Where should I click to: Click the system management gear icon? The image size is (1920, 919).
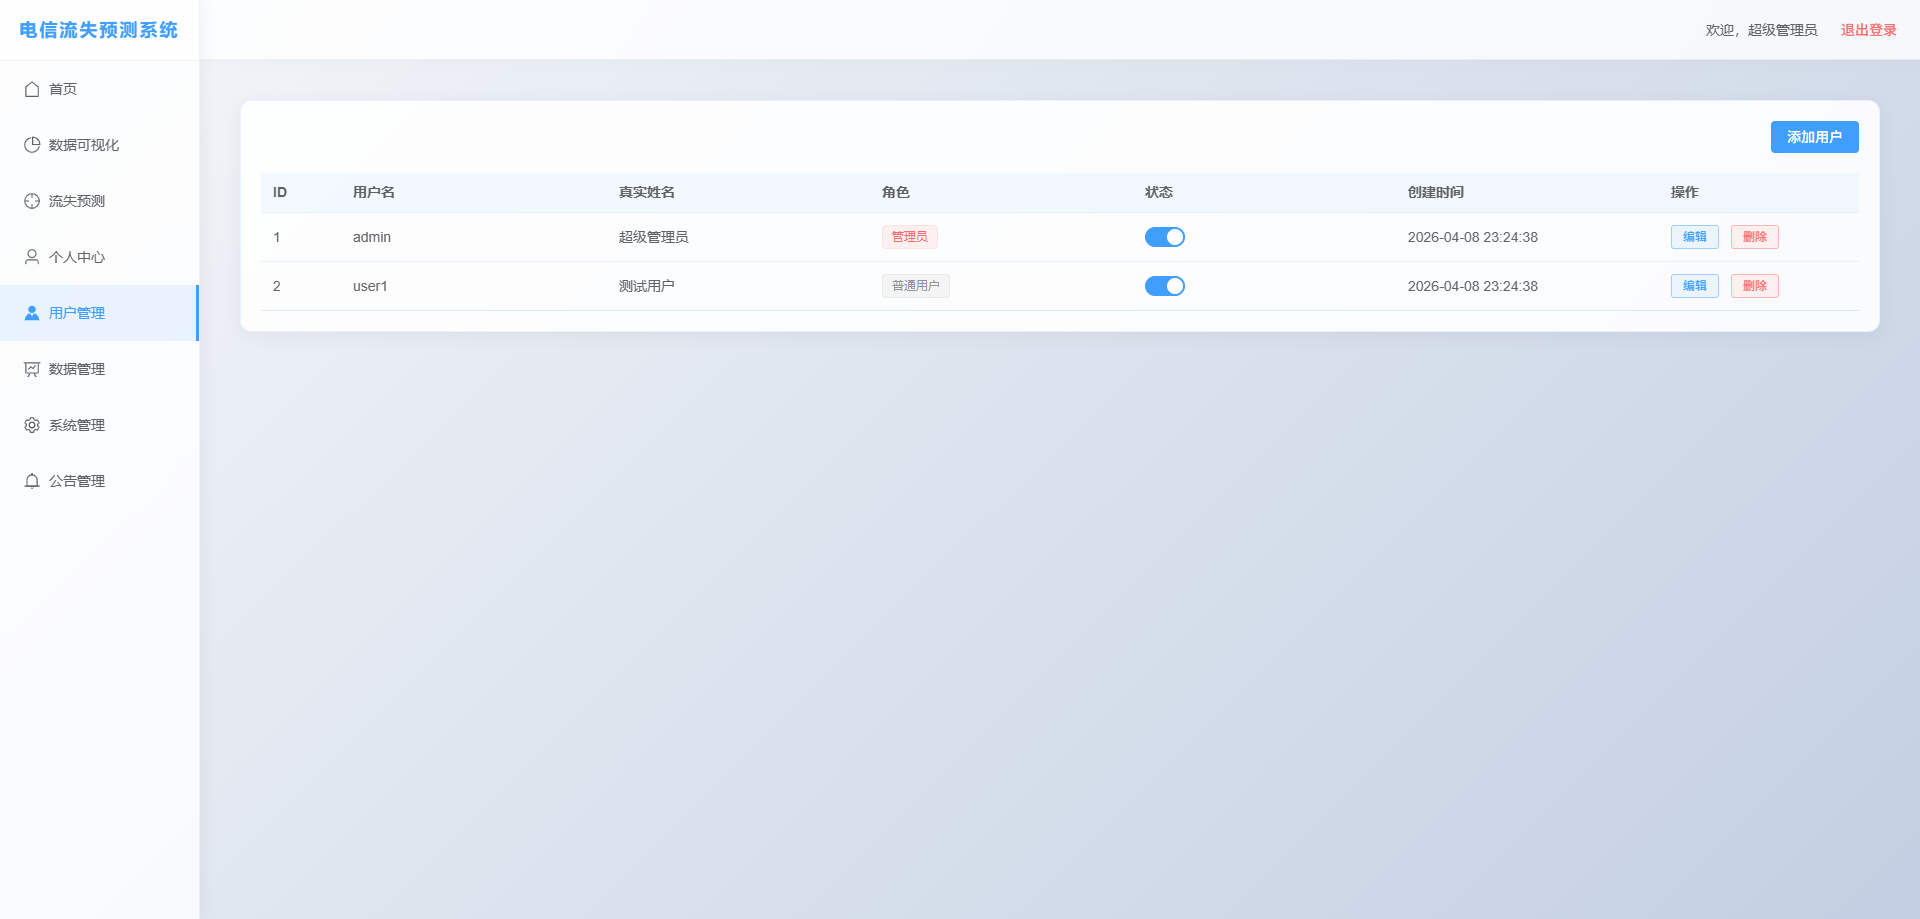tap(32, 425)
